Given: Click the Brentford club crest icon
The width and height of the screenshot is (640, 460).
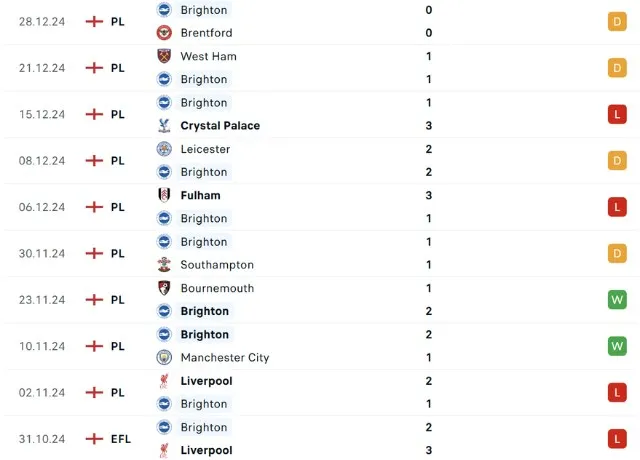Looking at the screenshot, I should [165, 33].
